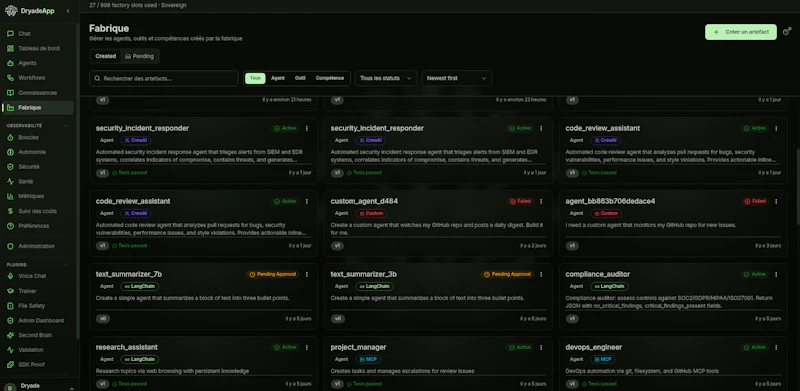800x391 pixels.
Task: Click Failed badge on agent_bb863b706dedace4
Action: point(755,201)
